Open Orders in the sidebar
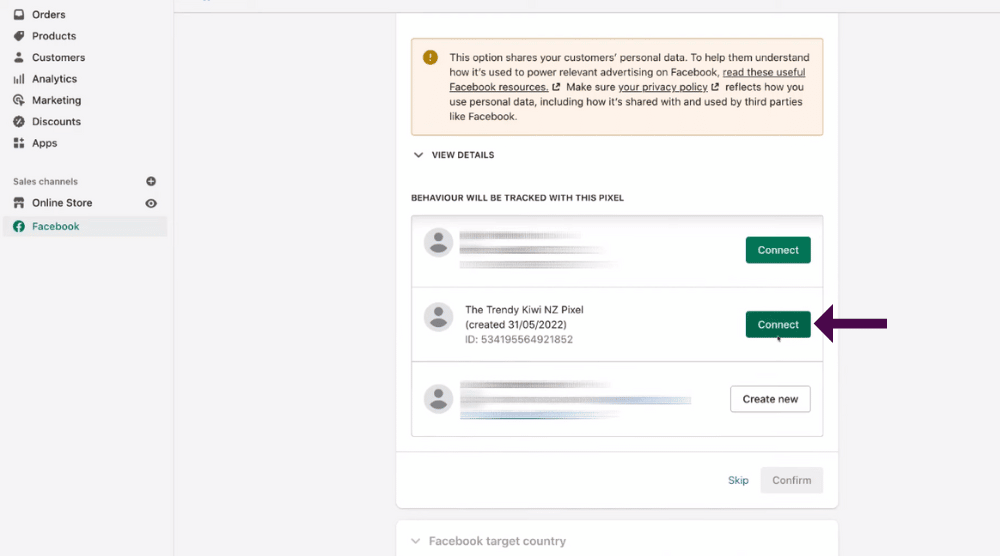 pyautogui.click(x=48, y=14)
